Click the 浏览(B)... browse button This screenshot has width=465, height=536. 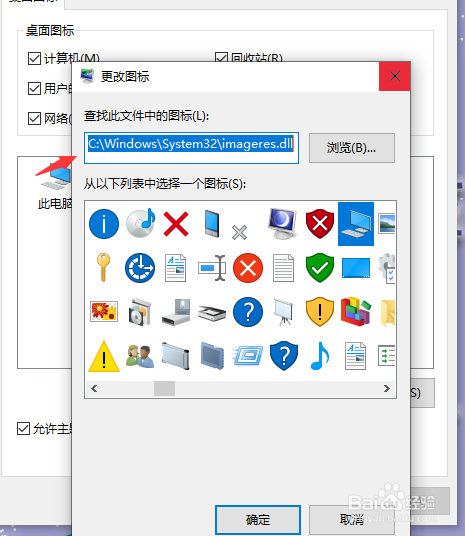point(352,148)
